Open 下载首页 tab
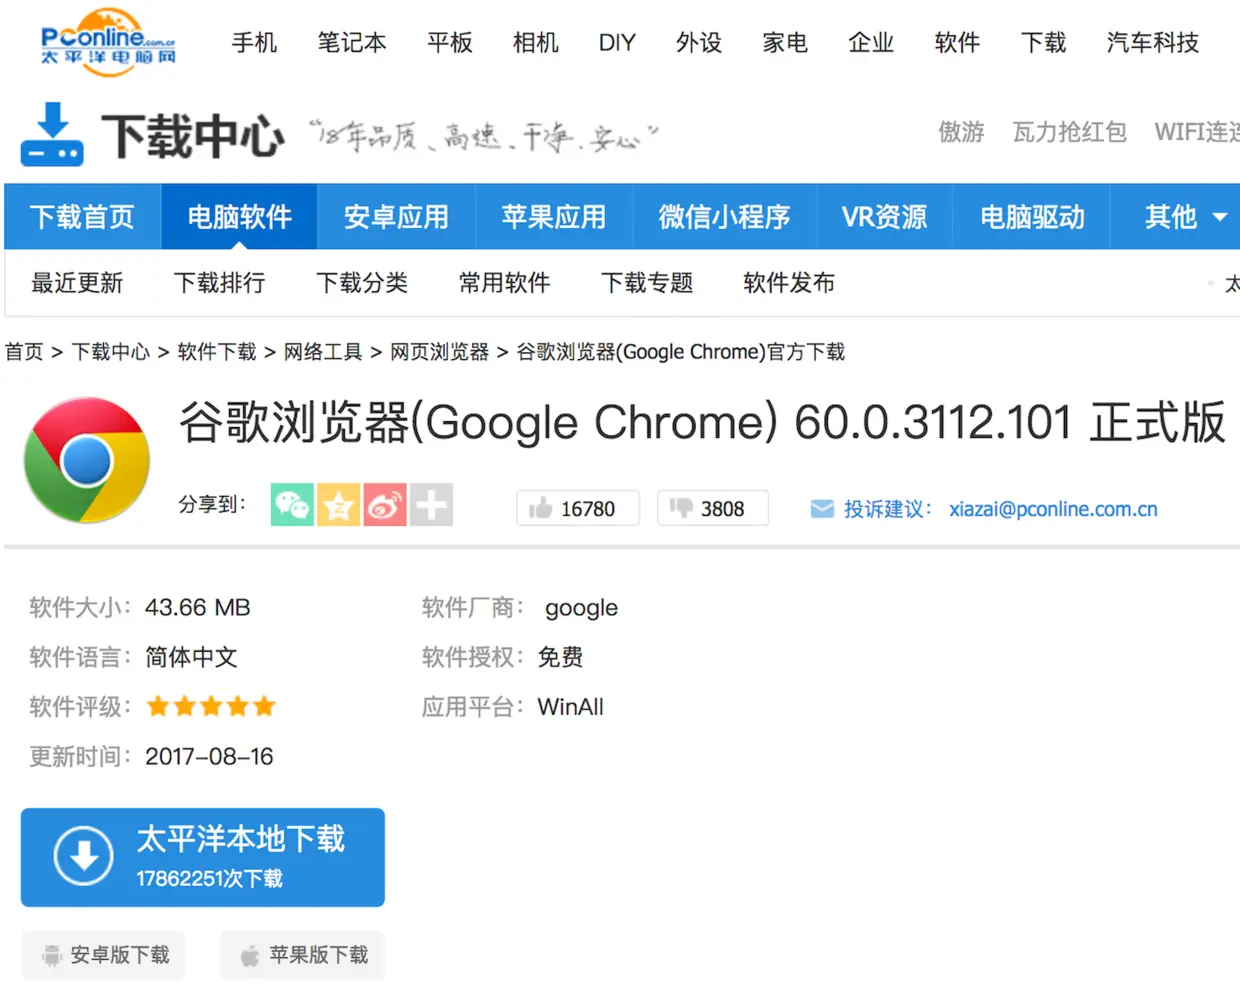This screenshot has height=995, width=1240. [x=82, y=217]
